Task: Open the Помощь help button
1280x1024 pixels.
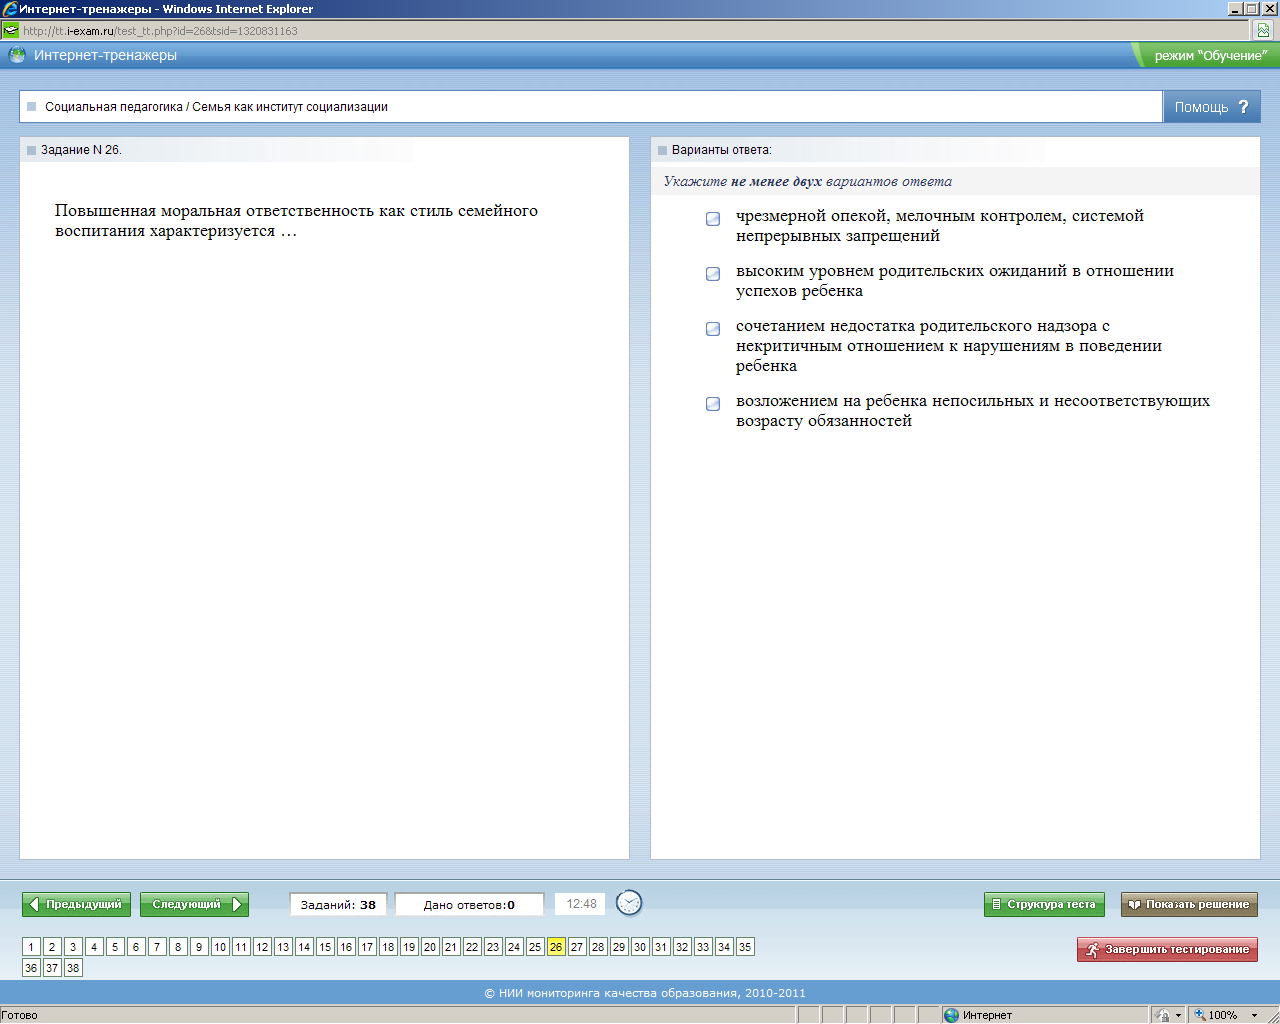Action: (1212, 107)
